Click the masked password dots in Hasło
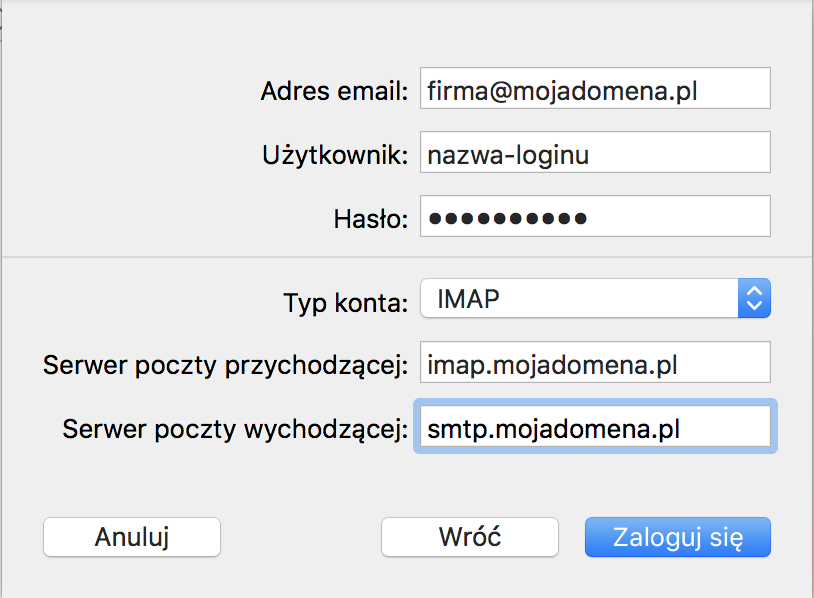814x598 pixels. (508, 218)
